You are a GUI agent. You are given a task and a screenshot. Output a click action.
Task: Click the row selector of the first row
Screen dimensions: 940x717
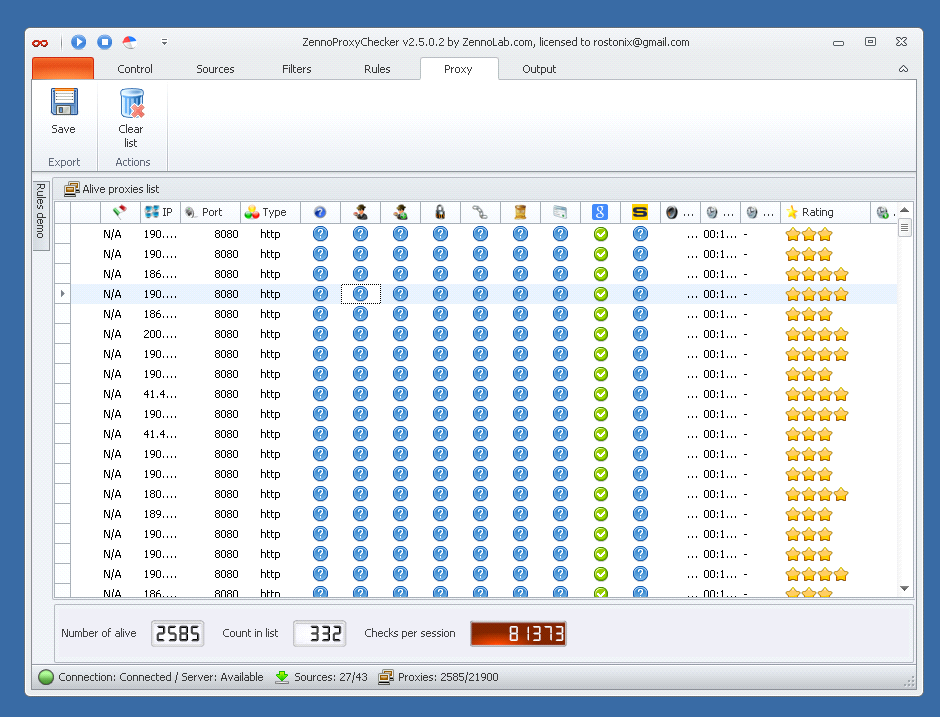point(63,234)
